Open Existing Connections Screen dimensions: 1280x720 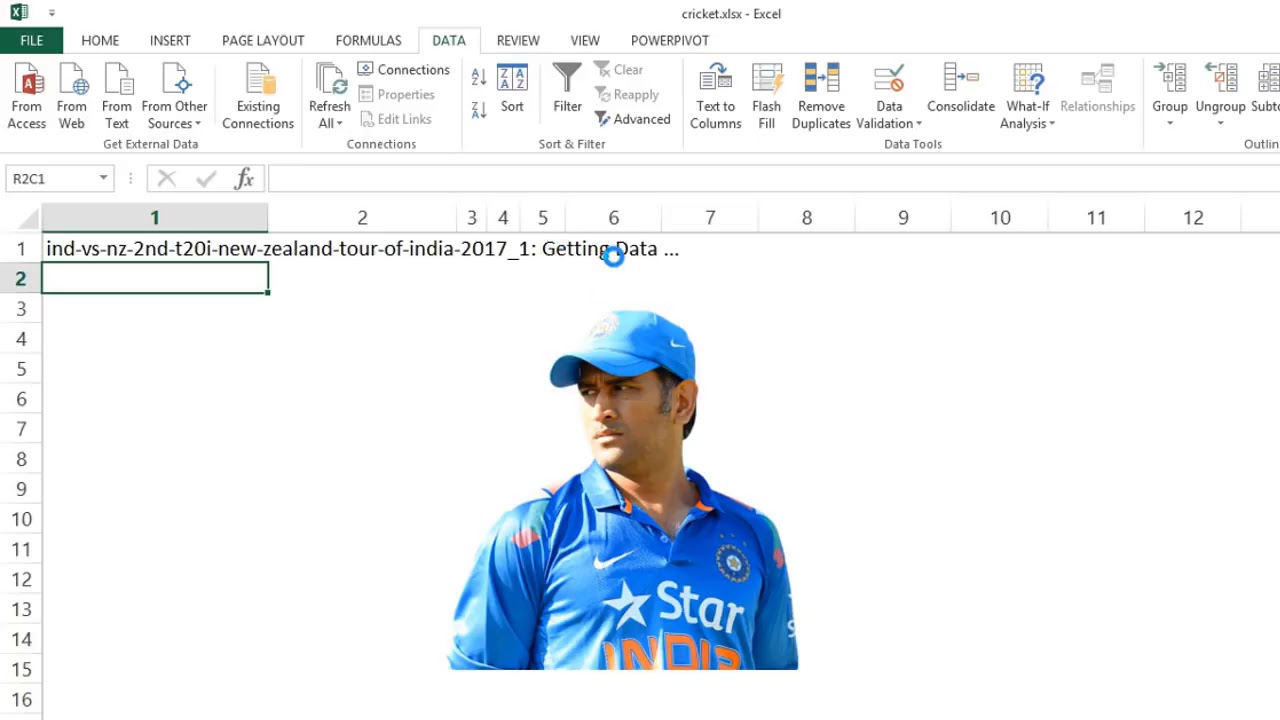pos(258,96)
